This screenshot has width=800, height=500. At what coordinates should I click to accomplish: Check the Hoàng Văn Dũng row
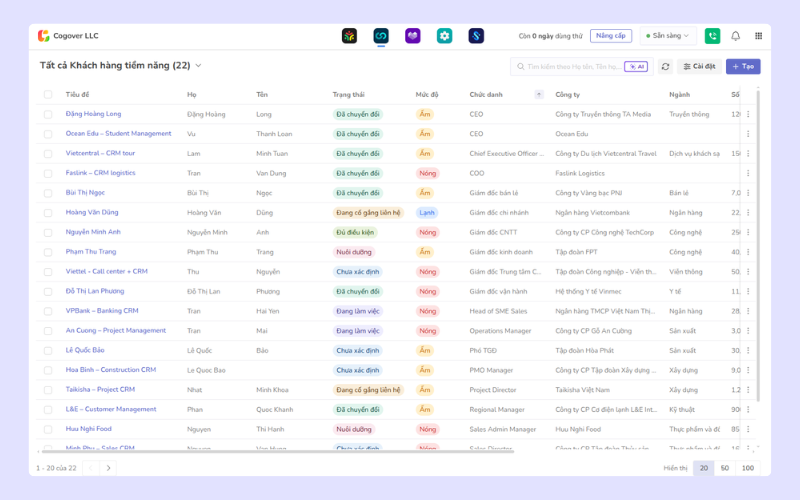(48, 212)
